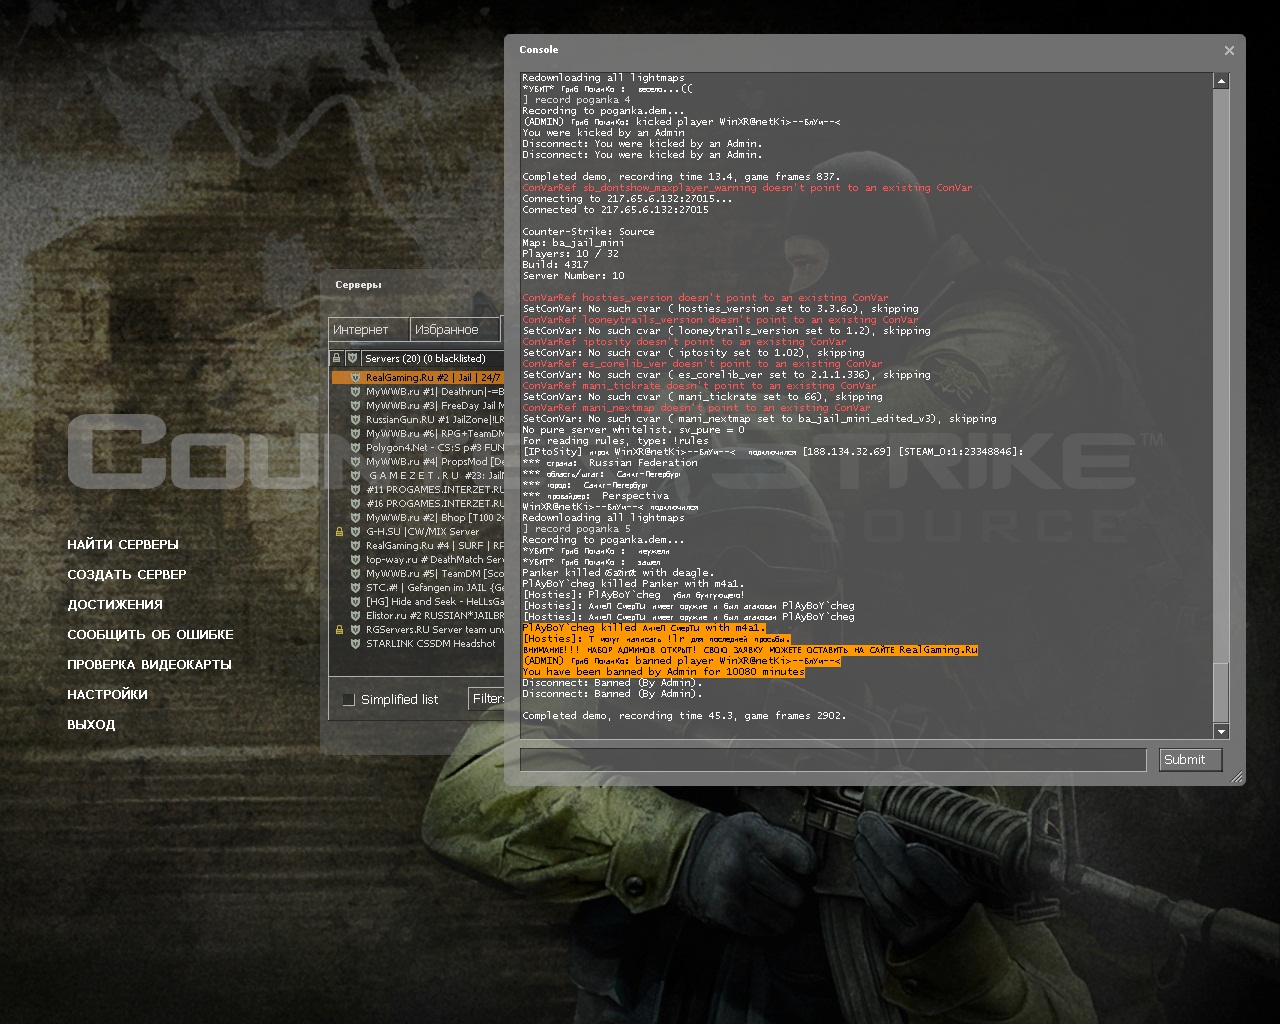The image size is (1280, 1024).
Task: Click the lock icon on G-H.SU row
Action: 339,532
